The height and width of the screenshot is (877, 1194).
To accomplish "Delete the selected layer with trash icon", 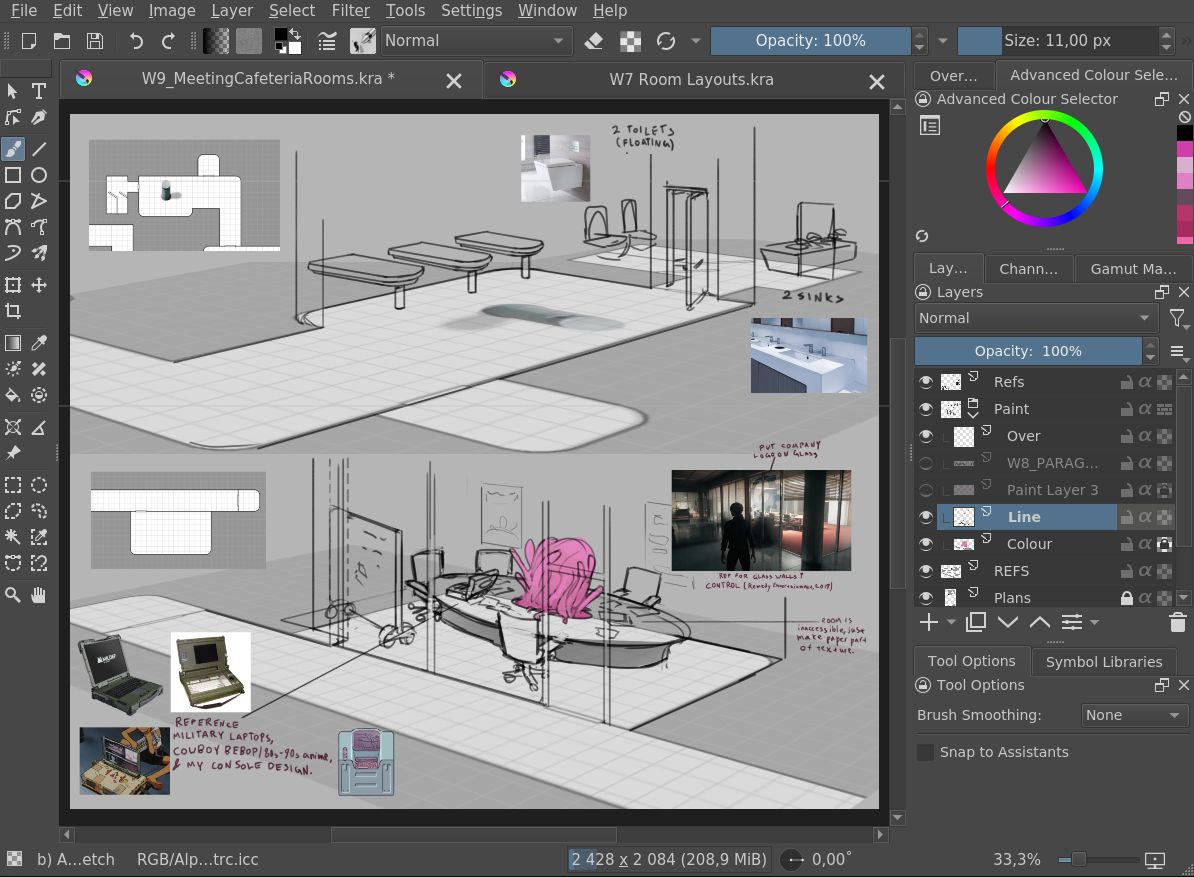I will (1177, 623).
